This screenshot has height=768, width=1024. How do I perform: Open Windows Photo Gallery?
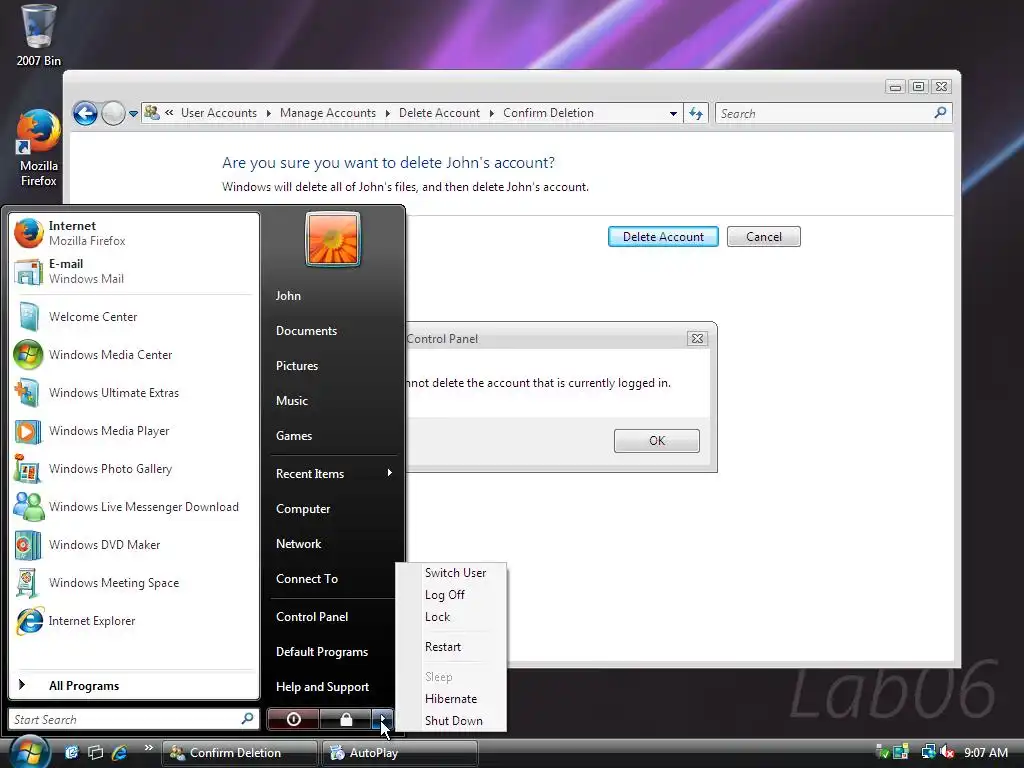[x=134, y=469]
